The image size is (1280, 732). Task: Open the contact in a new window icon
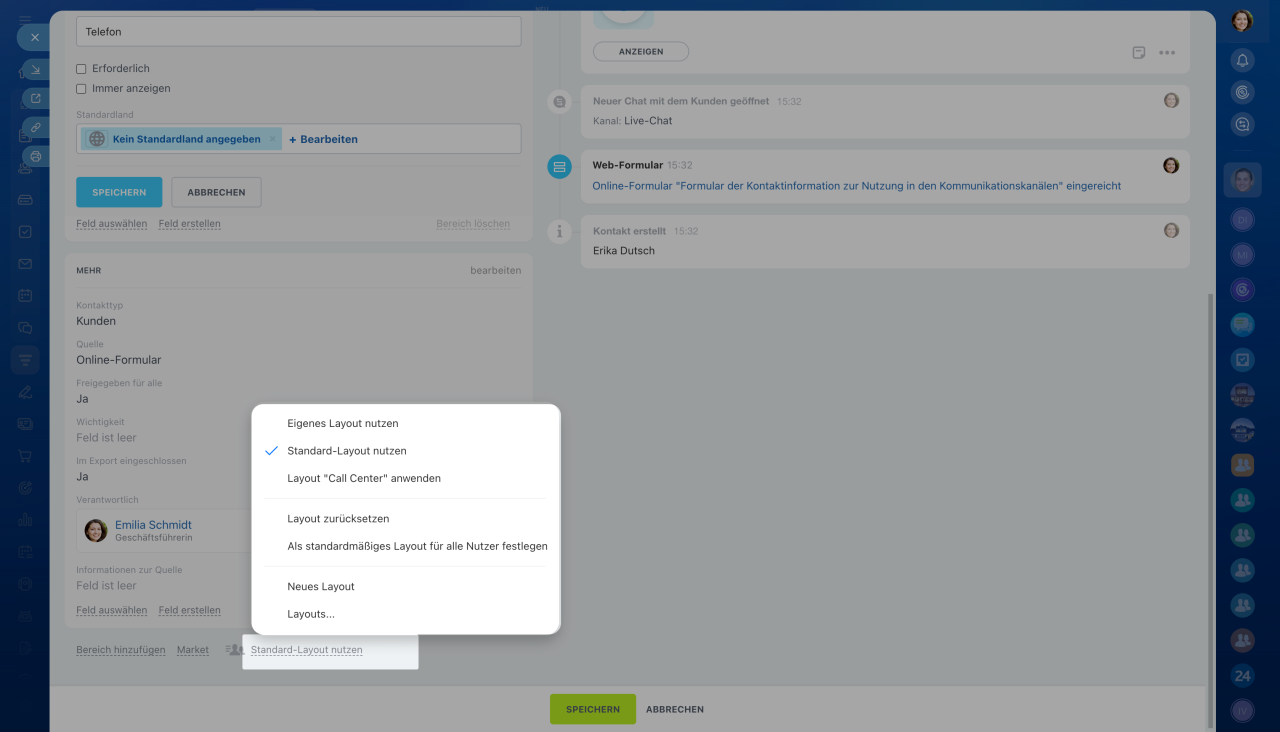click(x=35, y=98)
